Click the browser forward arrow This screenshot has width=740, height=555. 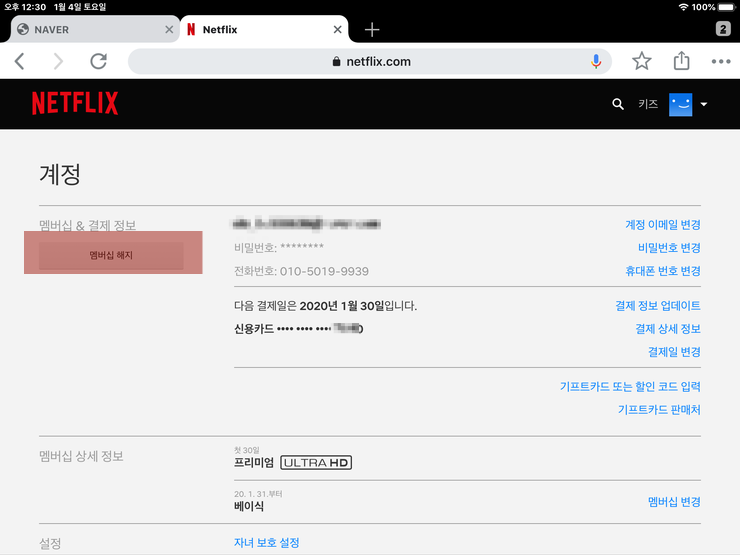point(58,61)
